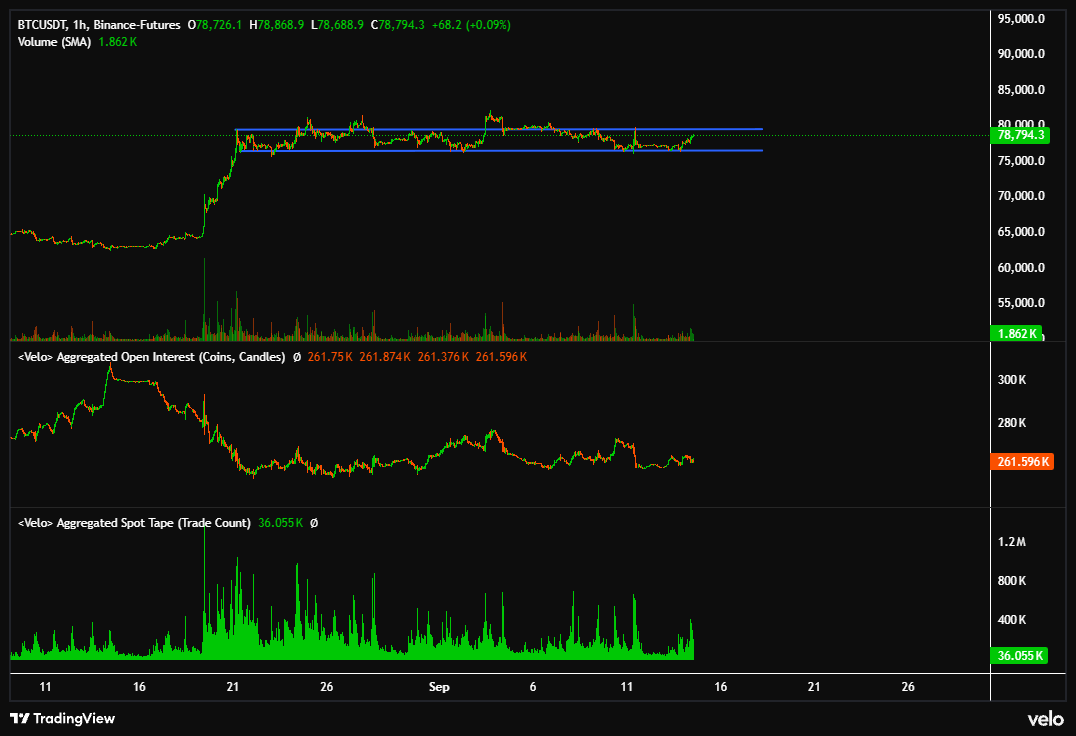This screenshot has height=736, width=1076.
Task: Click the orange 261.596K price scale tag
Action: click(1022, 462)
